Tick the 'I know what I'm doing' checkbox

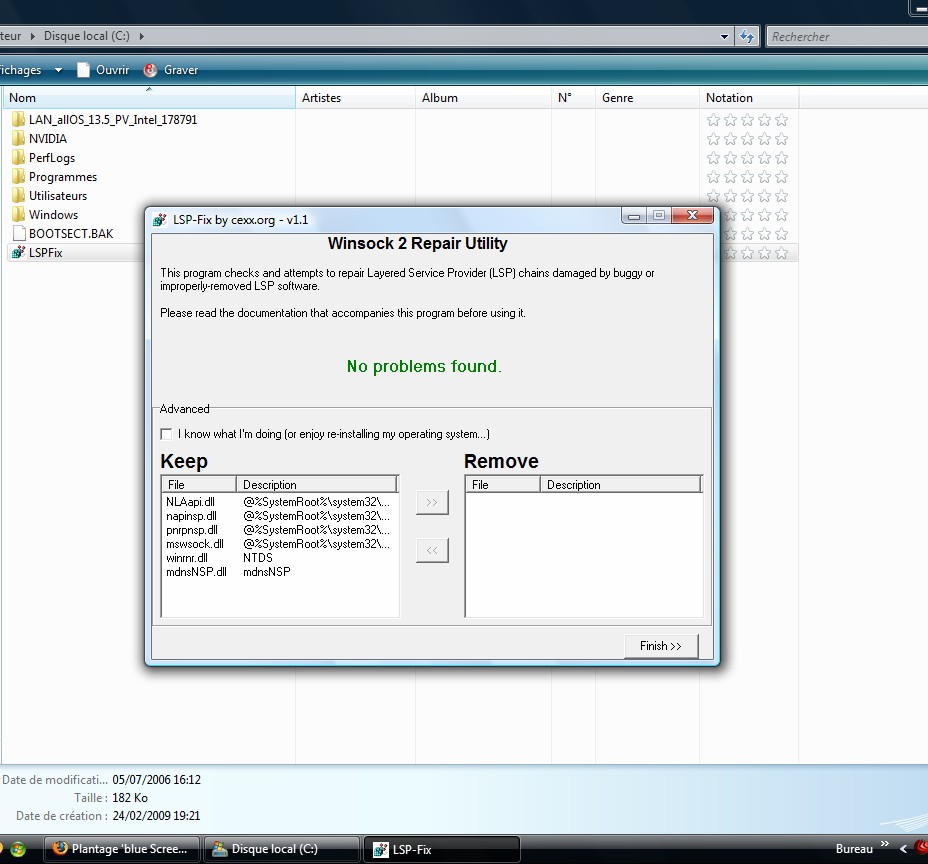tap(166, 434)
